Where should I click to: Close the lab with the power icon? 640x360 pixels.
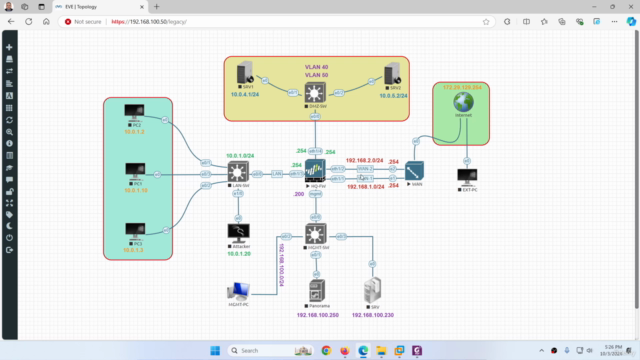point(9,238)
